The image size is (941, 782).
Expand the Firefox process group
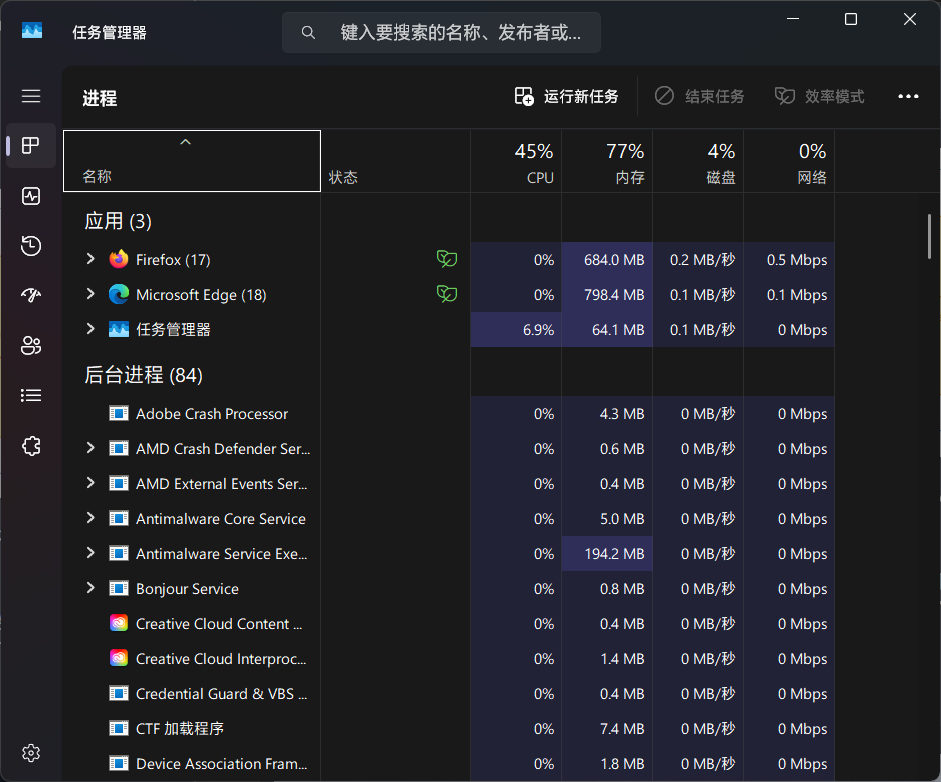pos(90,259)
